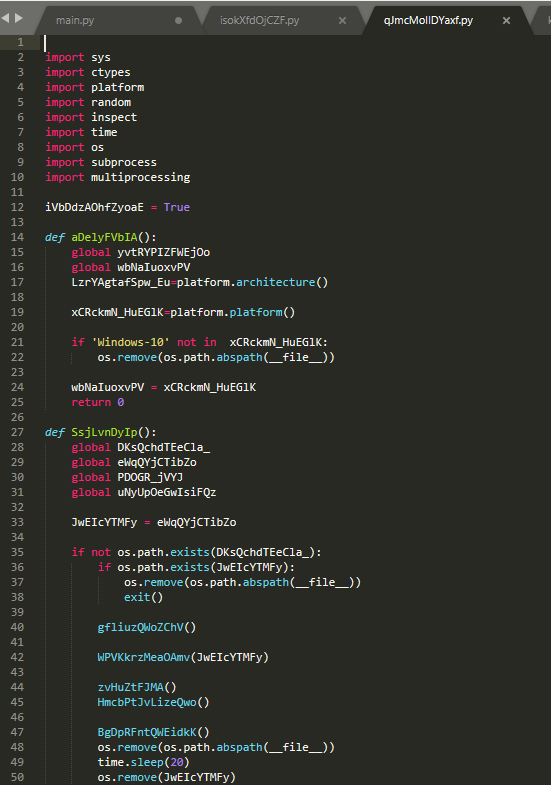Go to next tab with right arrow
Screen dimensions: 551x785
pos(19,18)
